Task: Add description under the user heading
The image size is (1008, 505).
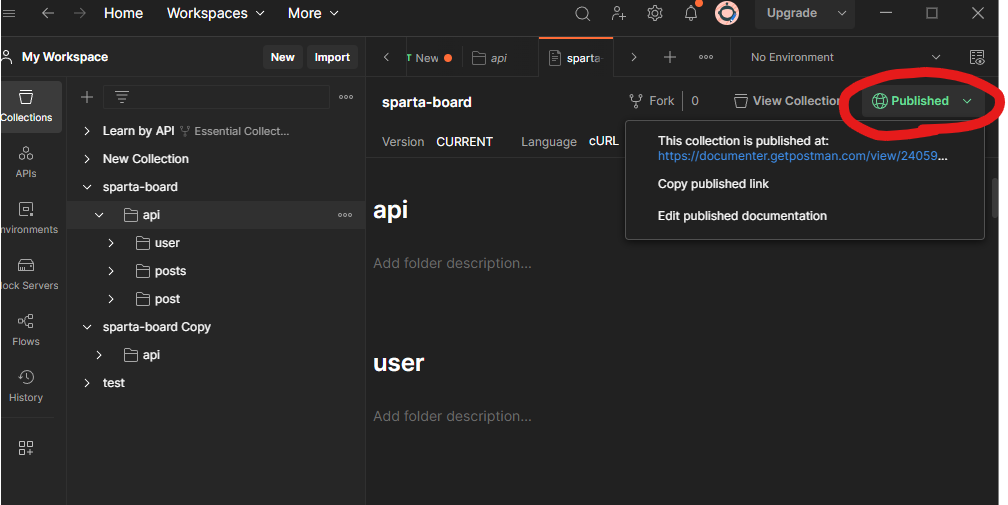Action: pos(452,416)
